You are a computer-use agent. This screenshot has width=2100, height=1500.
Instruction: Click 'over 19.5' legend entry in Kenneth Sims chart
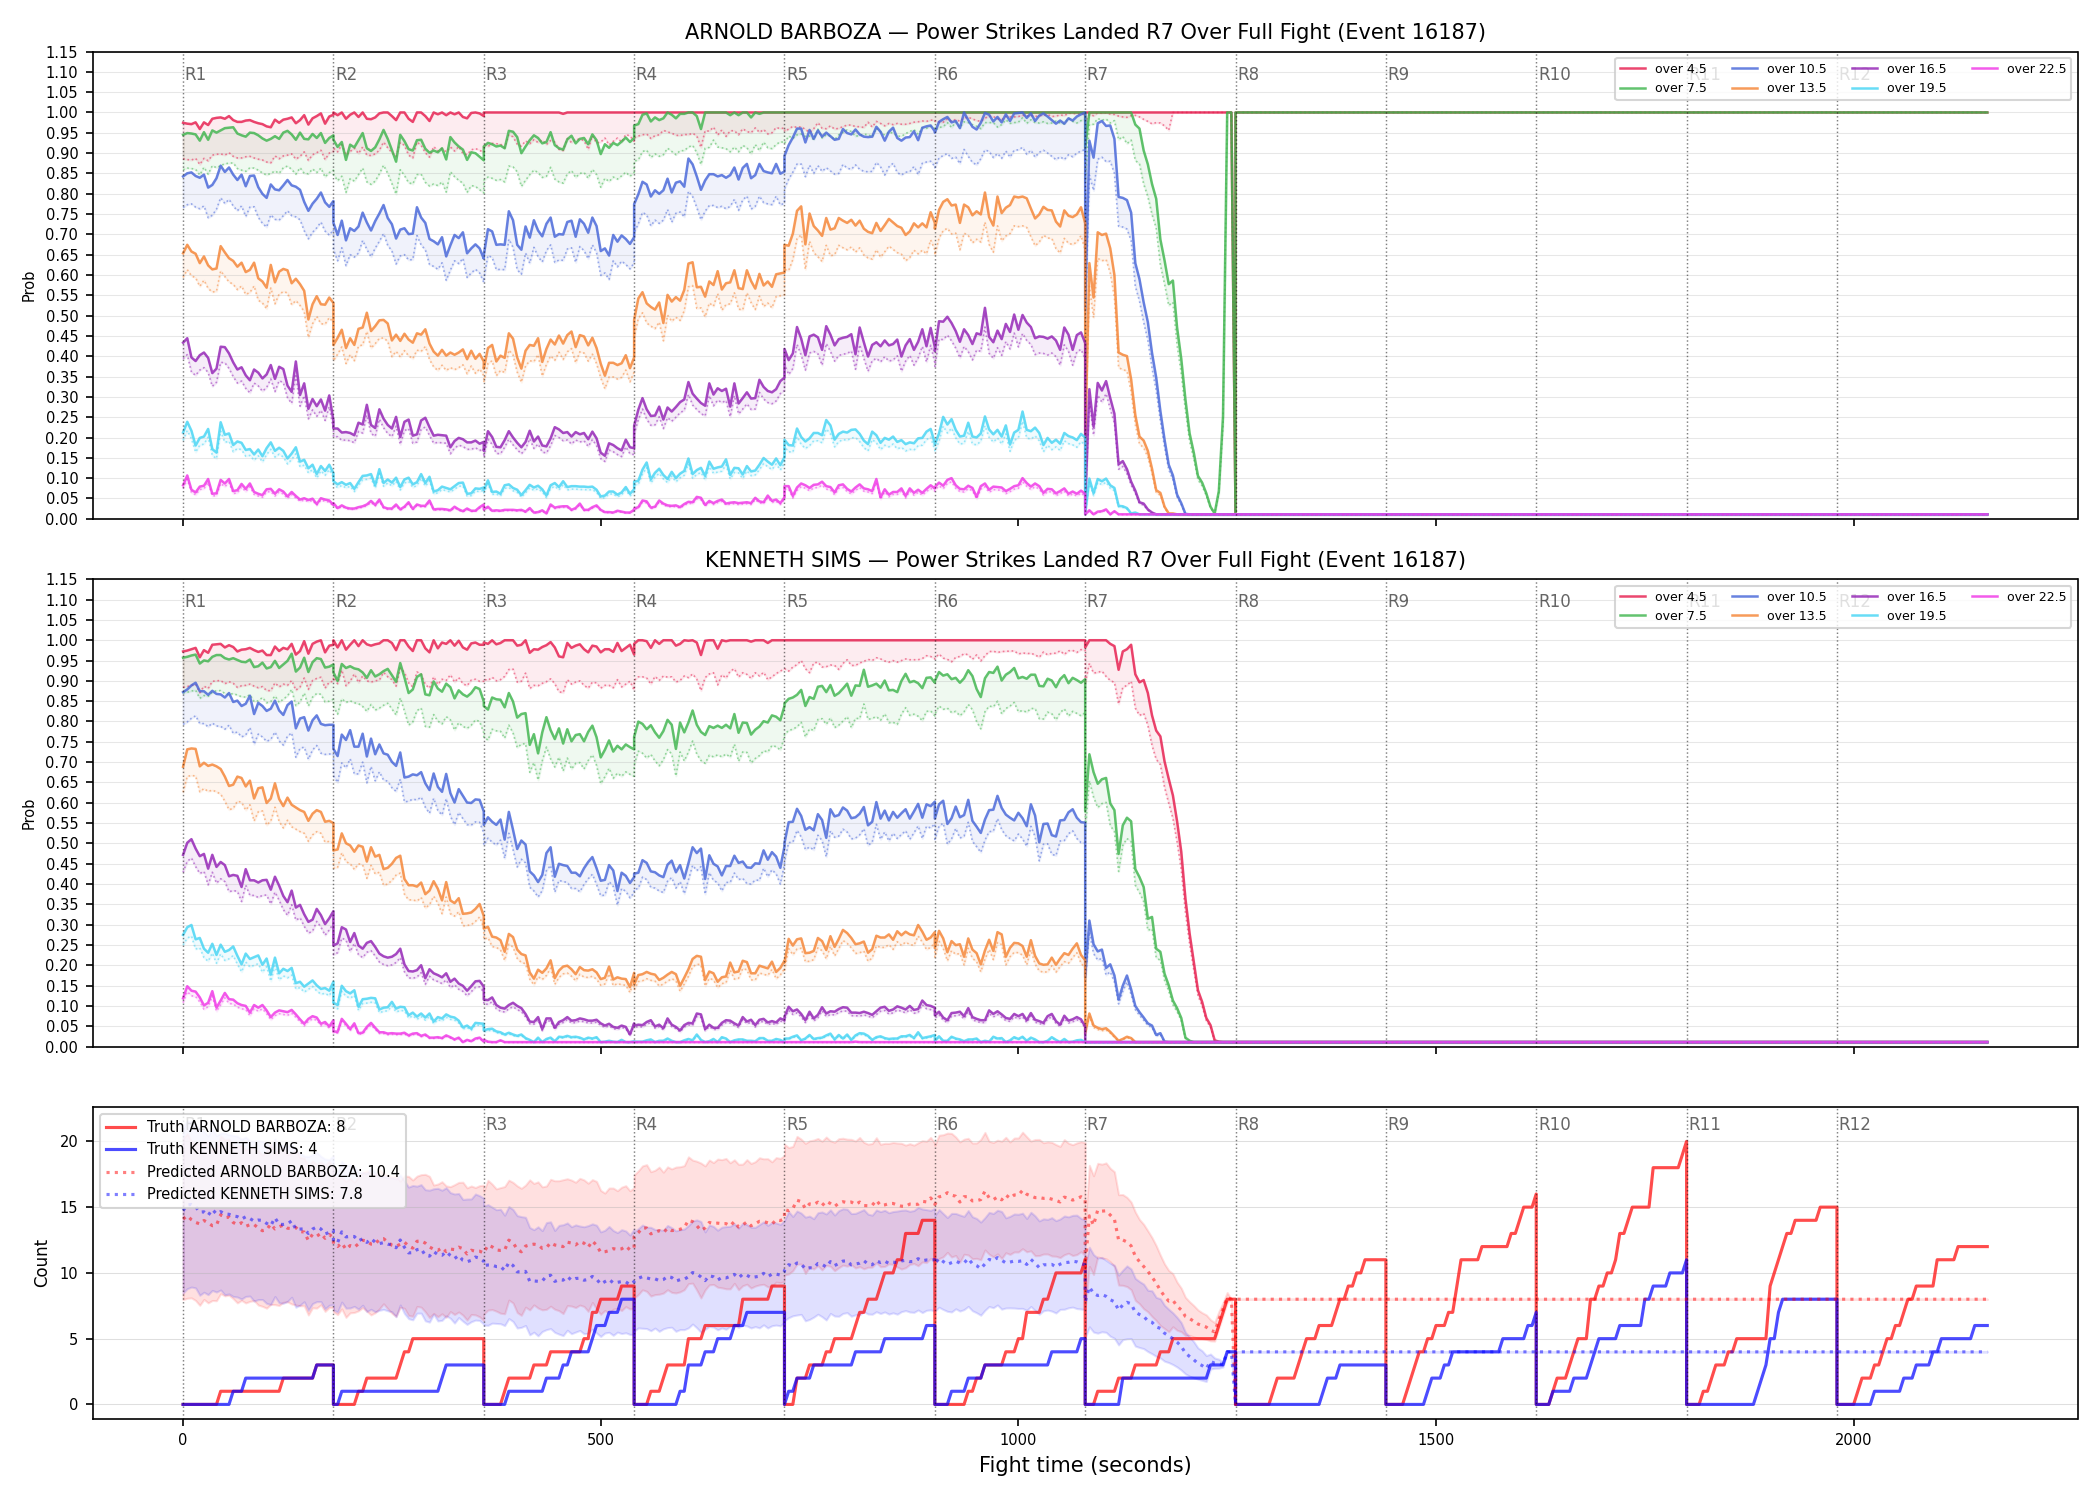[x=1898, y=616]
